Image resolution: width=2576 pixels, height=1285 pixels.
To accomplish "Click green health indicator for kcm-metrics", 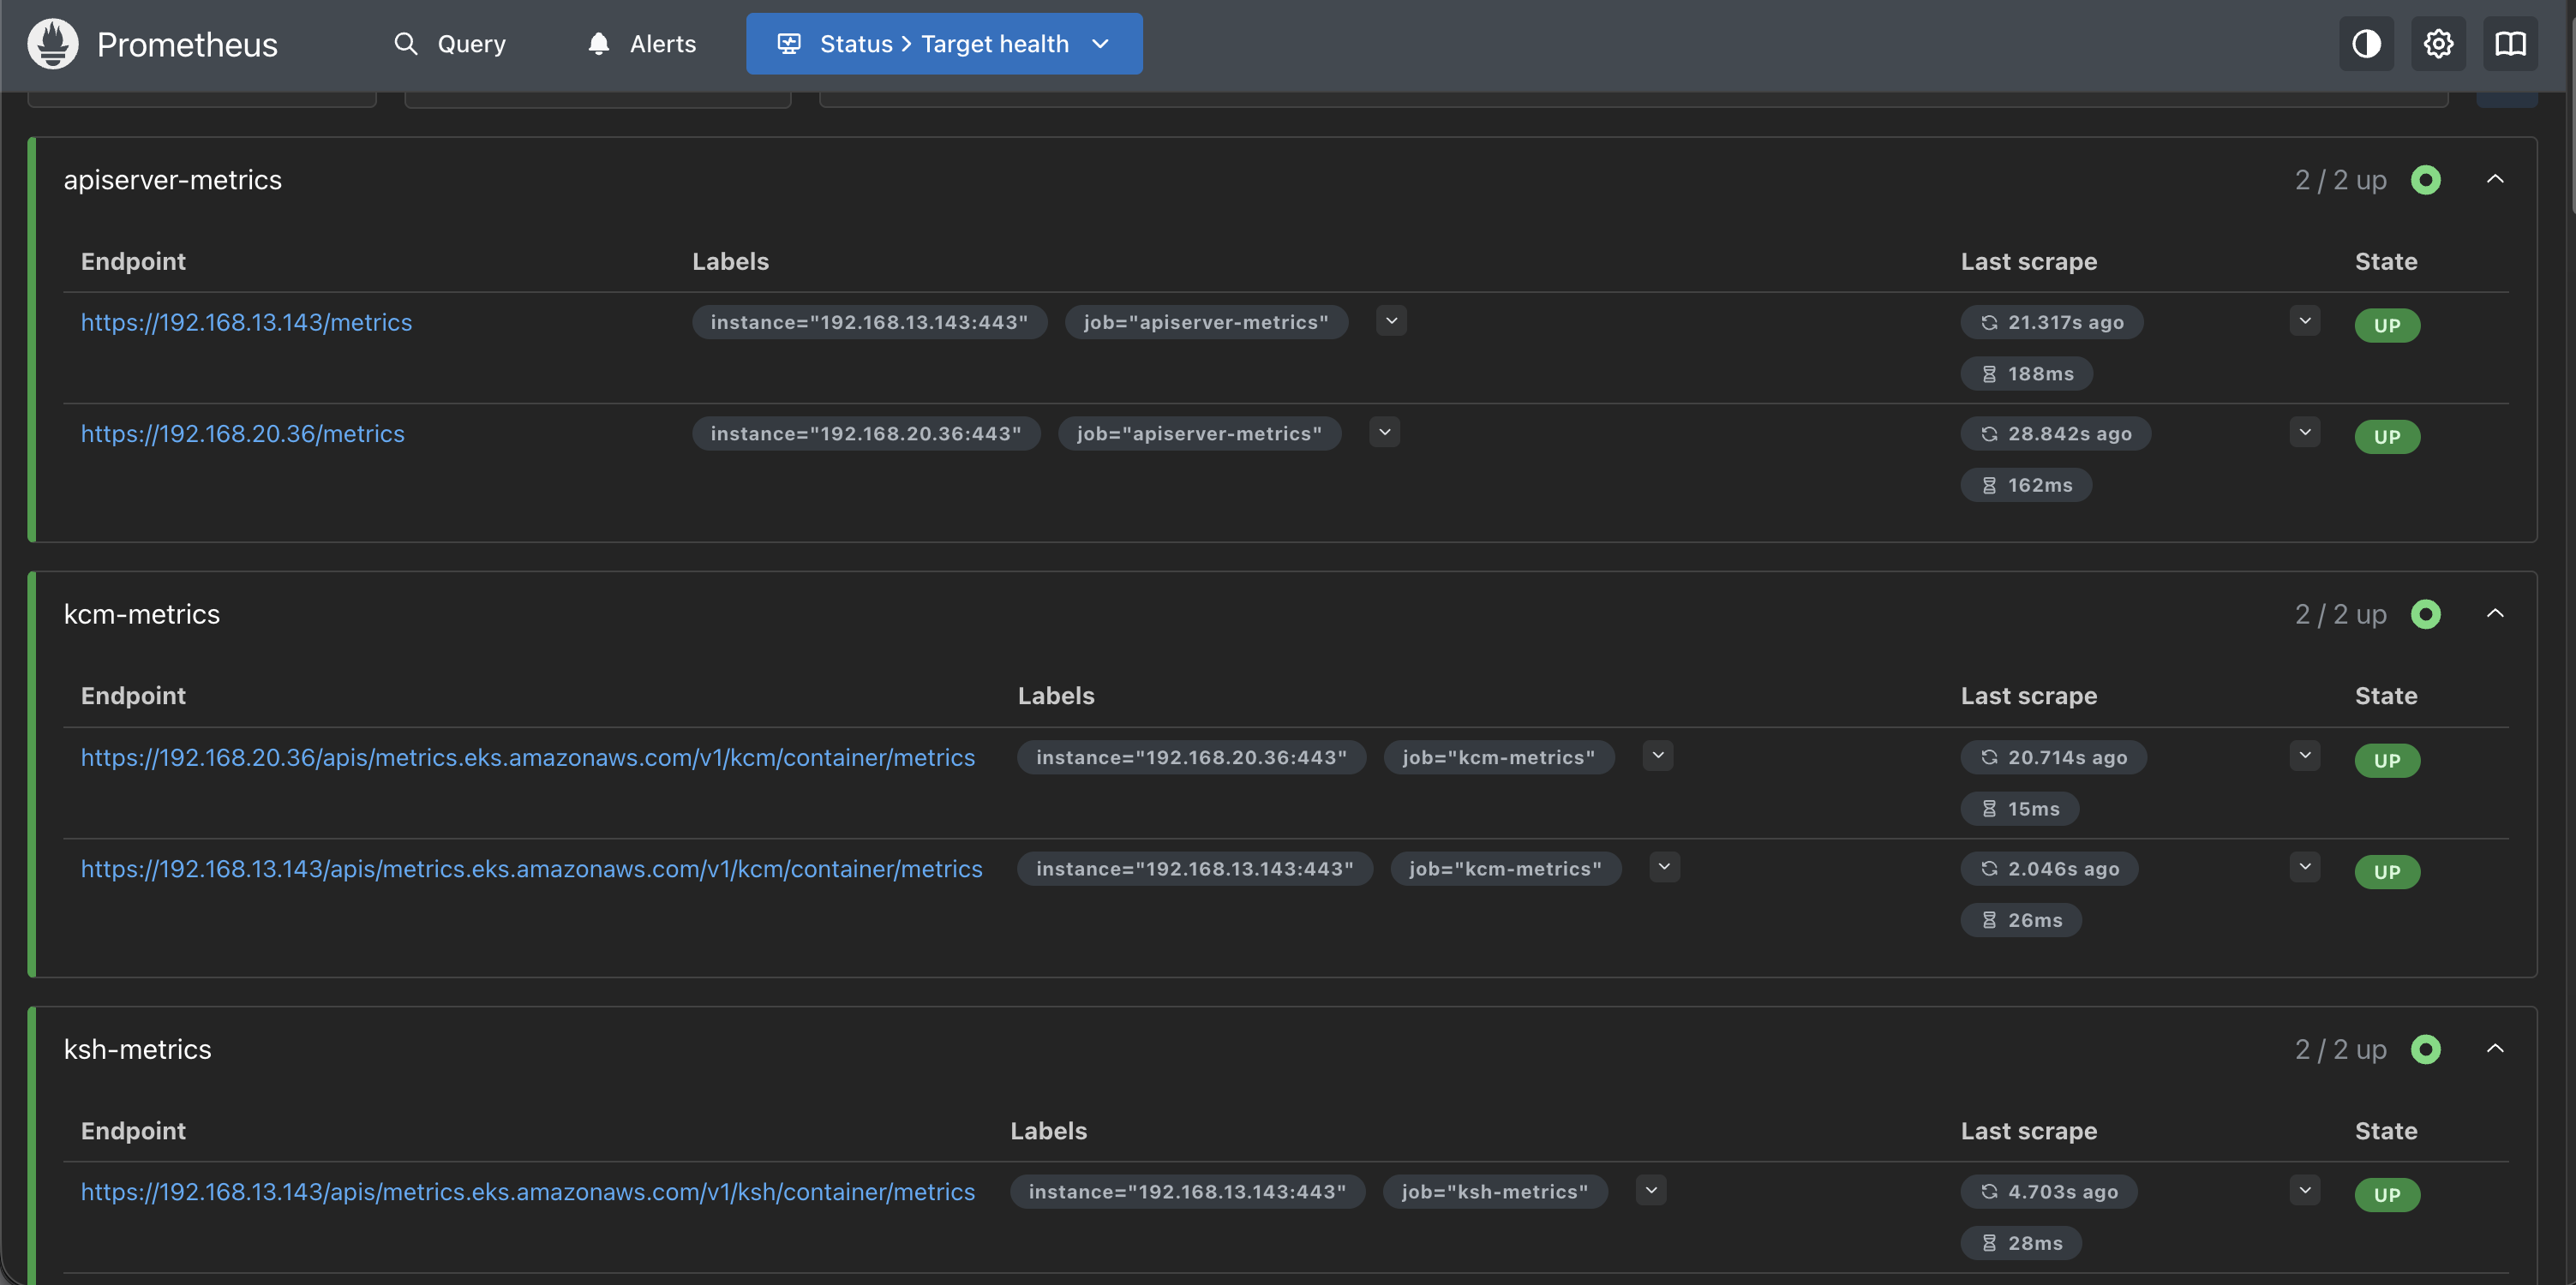I will (x=2425, y=614).
